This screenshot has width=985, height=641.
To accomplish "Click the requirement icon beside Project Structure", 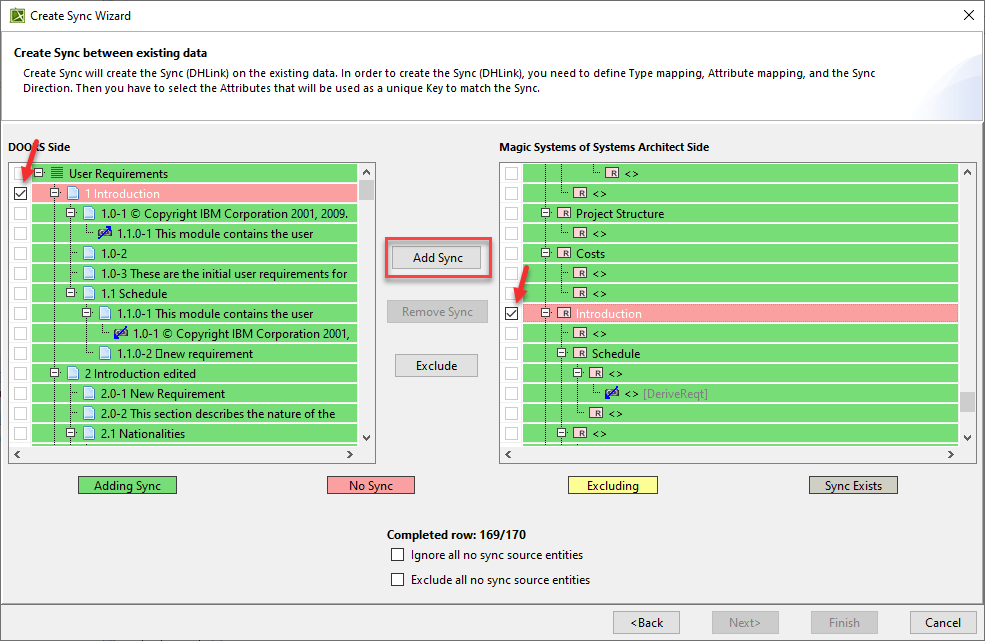I will coord(563,214).
